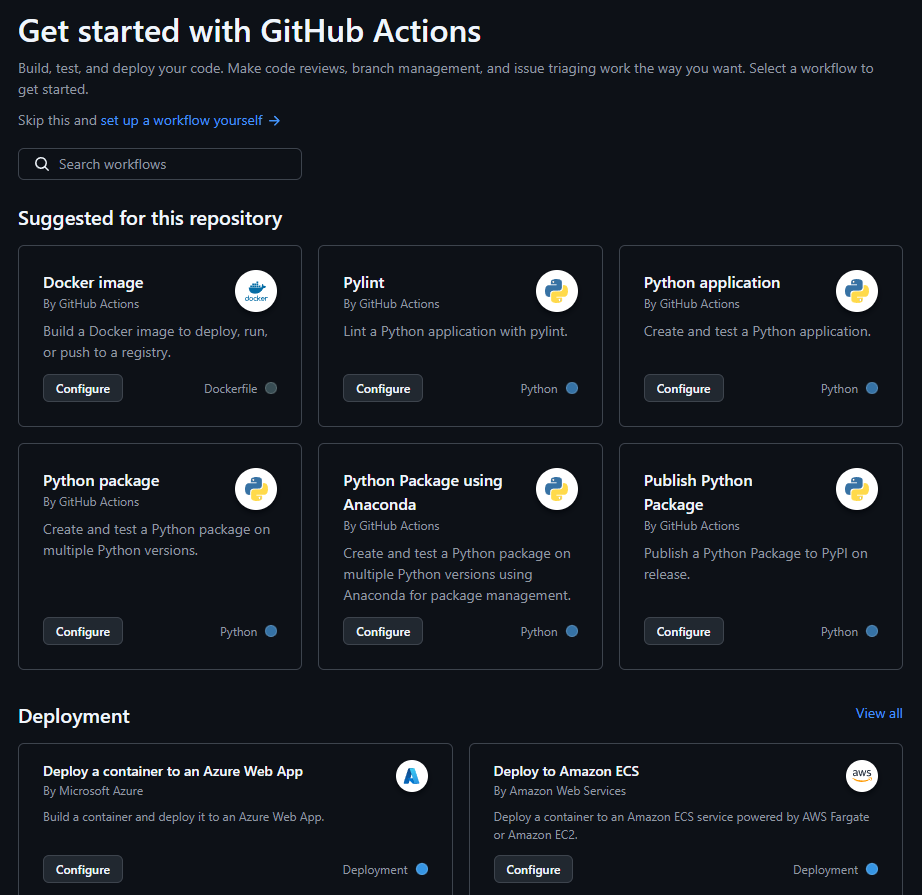Image resolution: width=922 pixels, height=895 pixels.
Task: Configure the Python package workflow
Action: click(83, 631)
